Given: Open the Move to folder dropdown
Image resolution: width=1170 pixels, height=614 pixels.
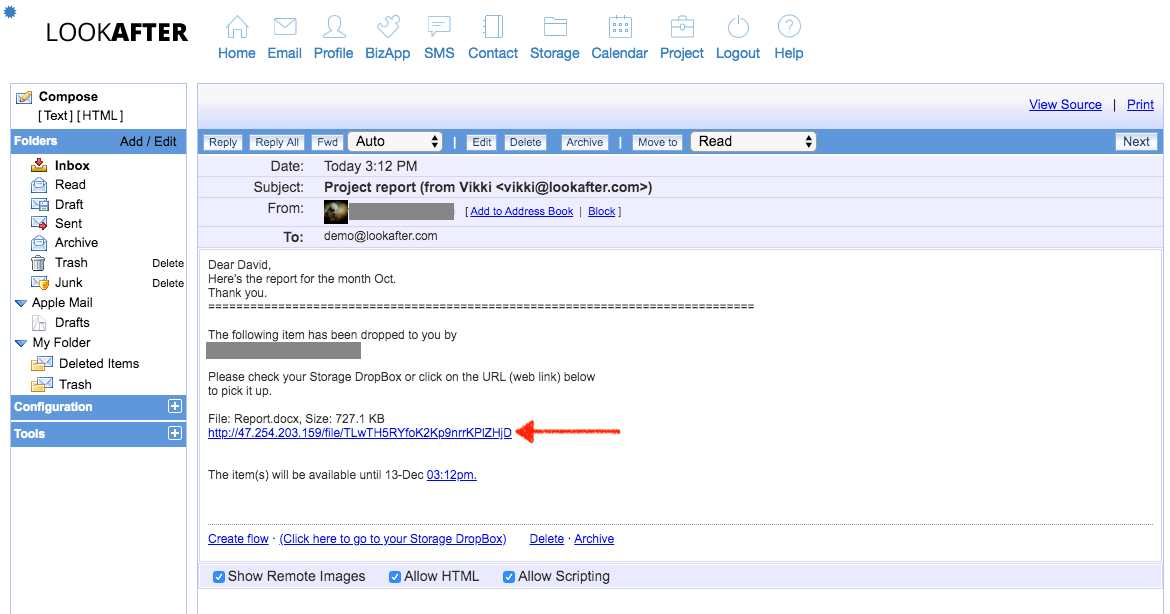Looking at the screenshot, I should [x=753, y=142].
